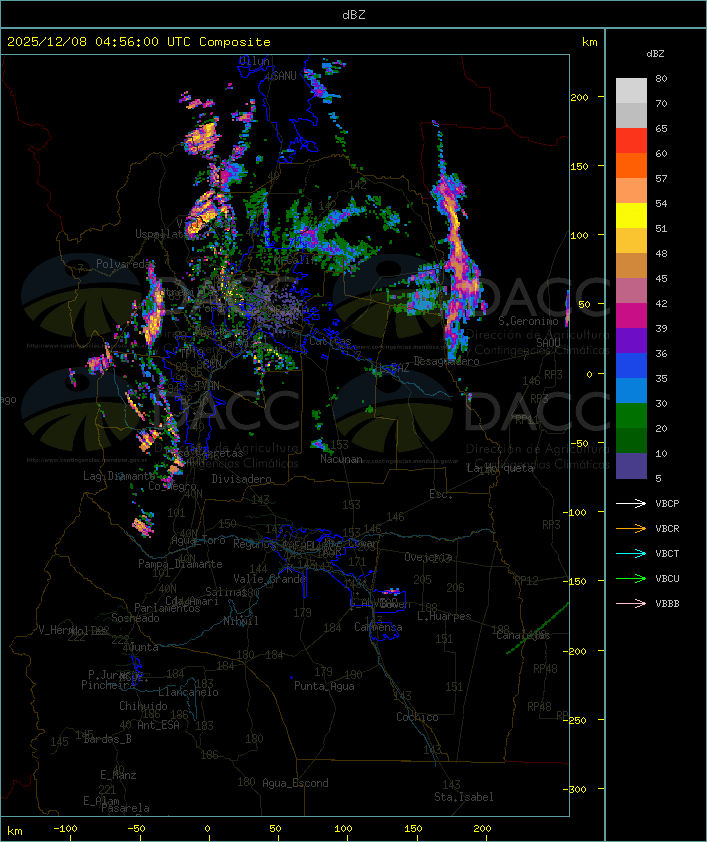This screenshot has height=842, width=707.
Task: Click the Lag.Diamante place label
Action: (119, 476)
